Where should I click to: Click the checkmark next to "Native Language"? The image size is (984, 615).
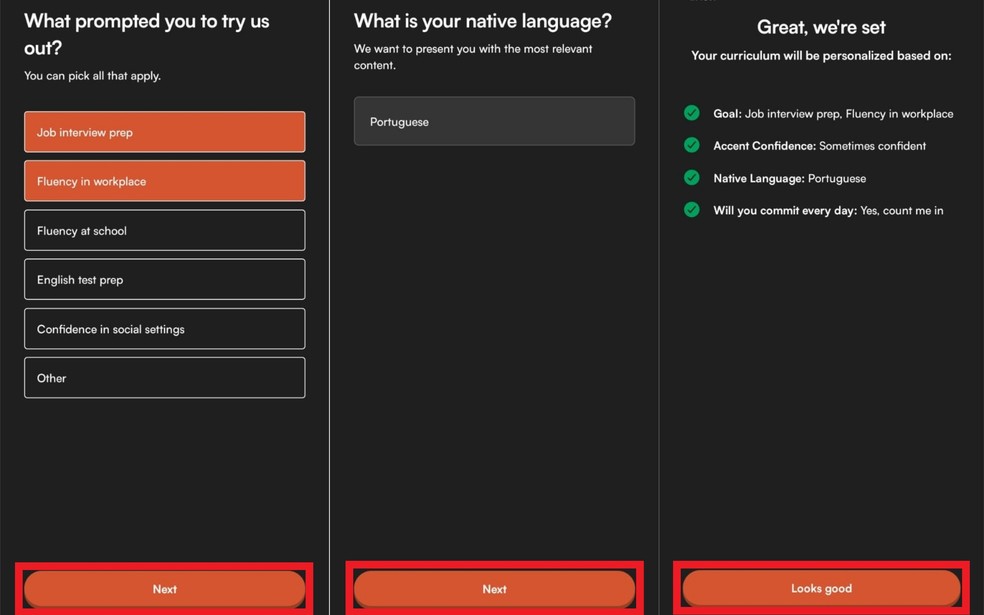(691, 177)
